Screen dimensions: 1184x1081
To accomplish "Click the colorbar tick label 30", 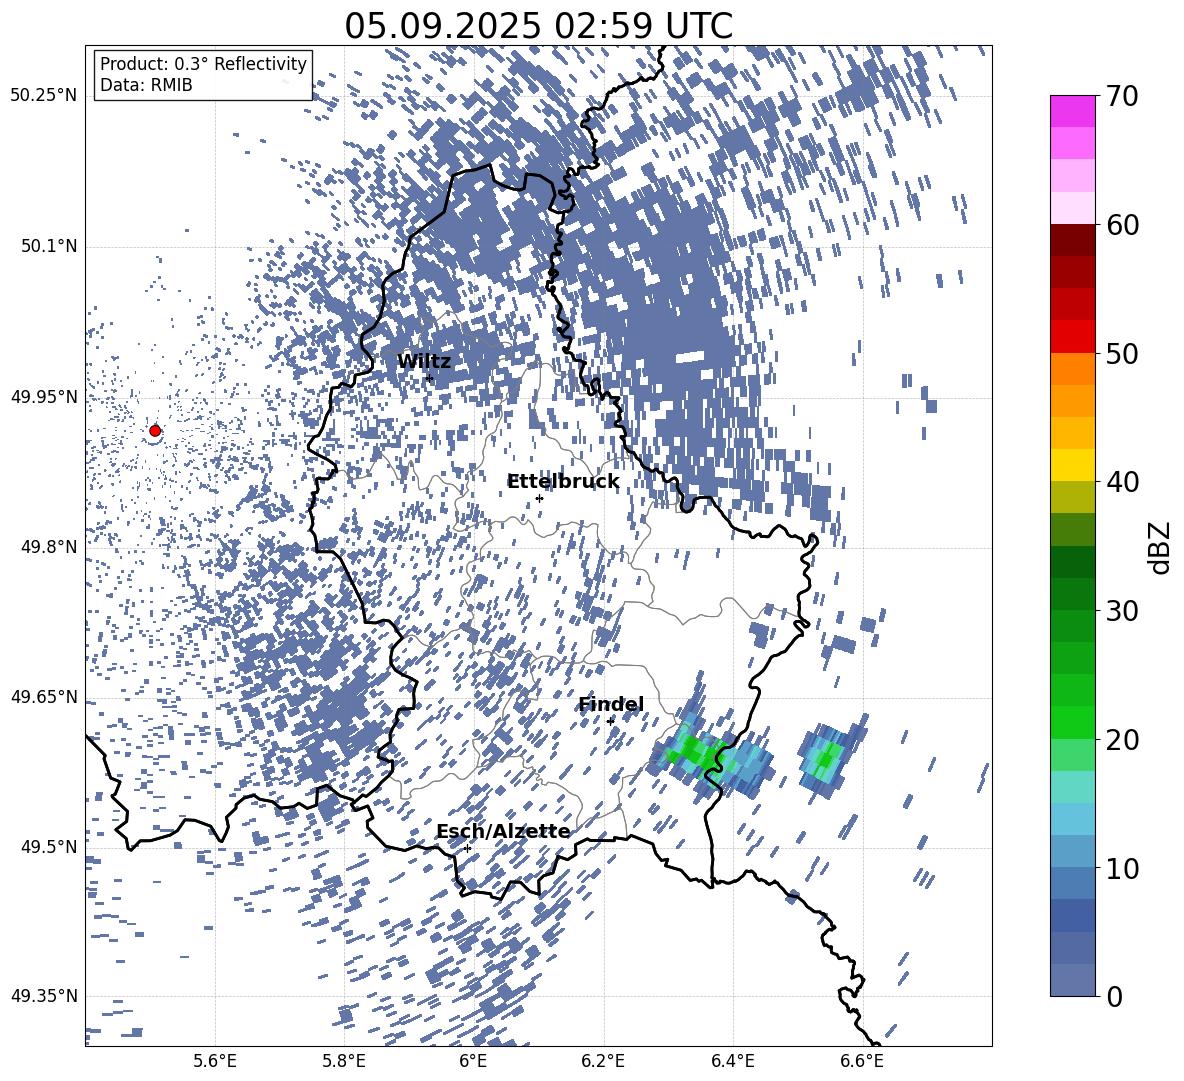I will (1122, 611).
